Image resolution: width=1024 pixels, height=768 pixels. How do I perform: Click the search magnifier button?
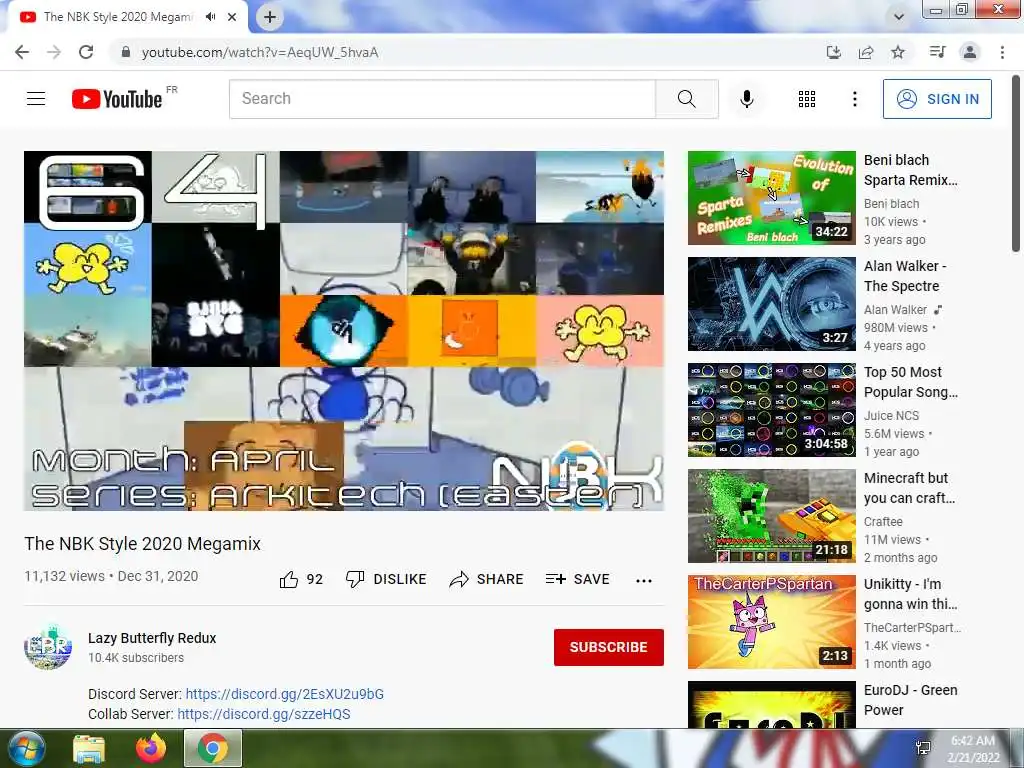[x=686, y=99]
